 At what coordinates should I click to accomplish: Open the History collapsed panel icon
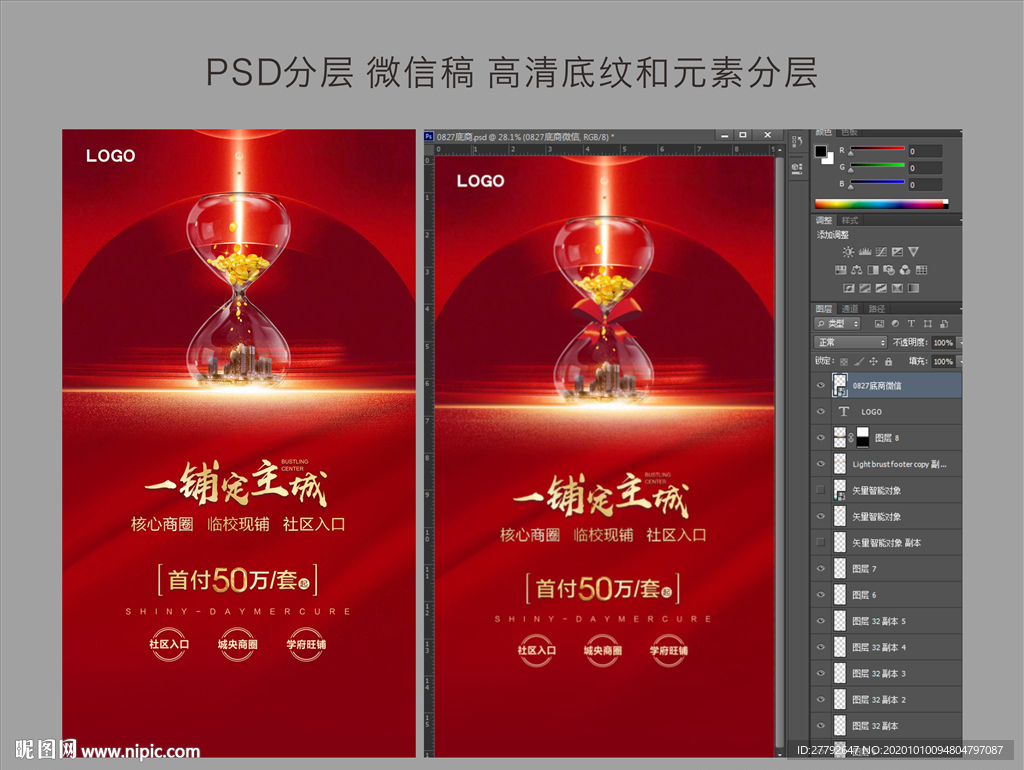coord(797,141)
